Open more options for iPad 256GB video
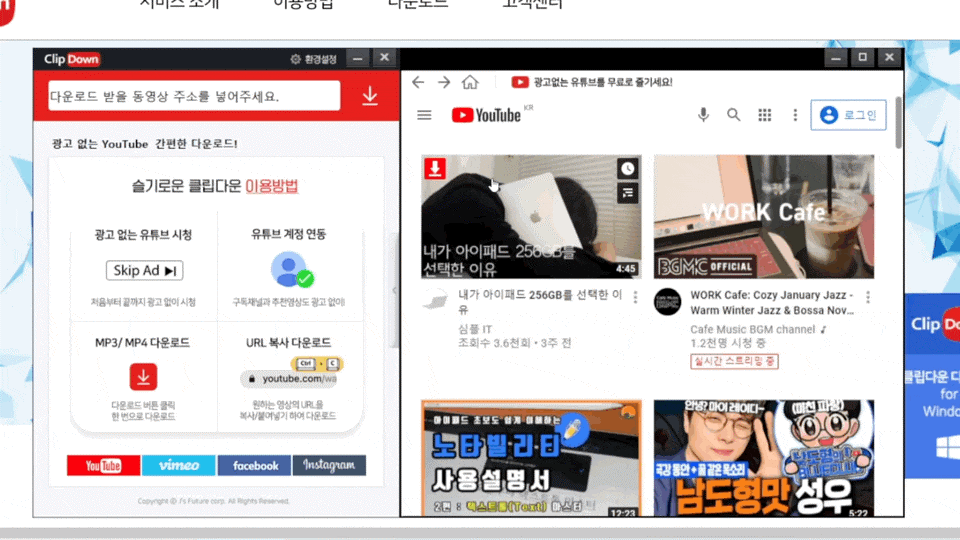The height and width of the screenshot is (540, 960). (636, 297)
